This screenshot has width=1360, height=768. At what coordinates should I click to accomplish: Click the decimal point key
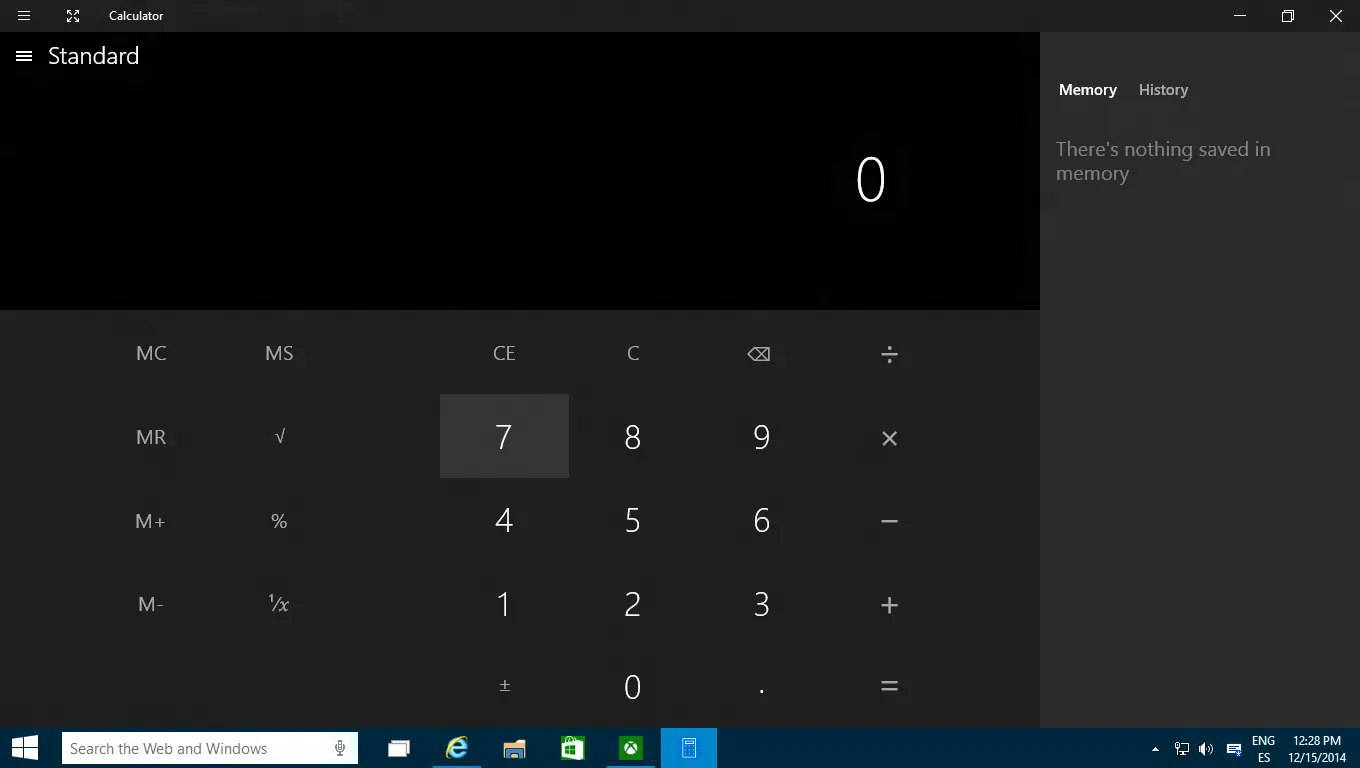coord(761,686)
